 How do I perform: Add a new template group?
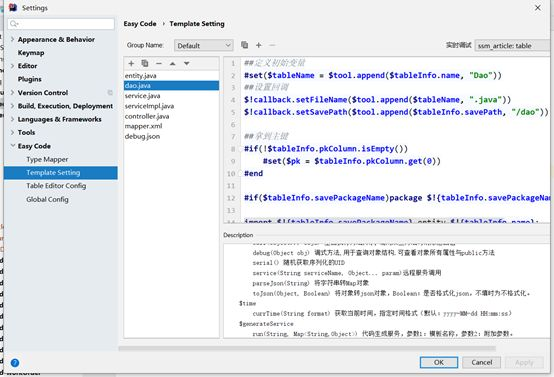(259, 45)
